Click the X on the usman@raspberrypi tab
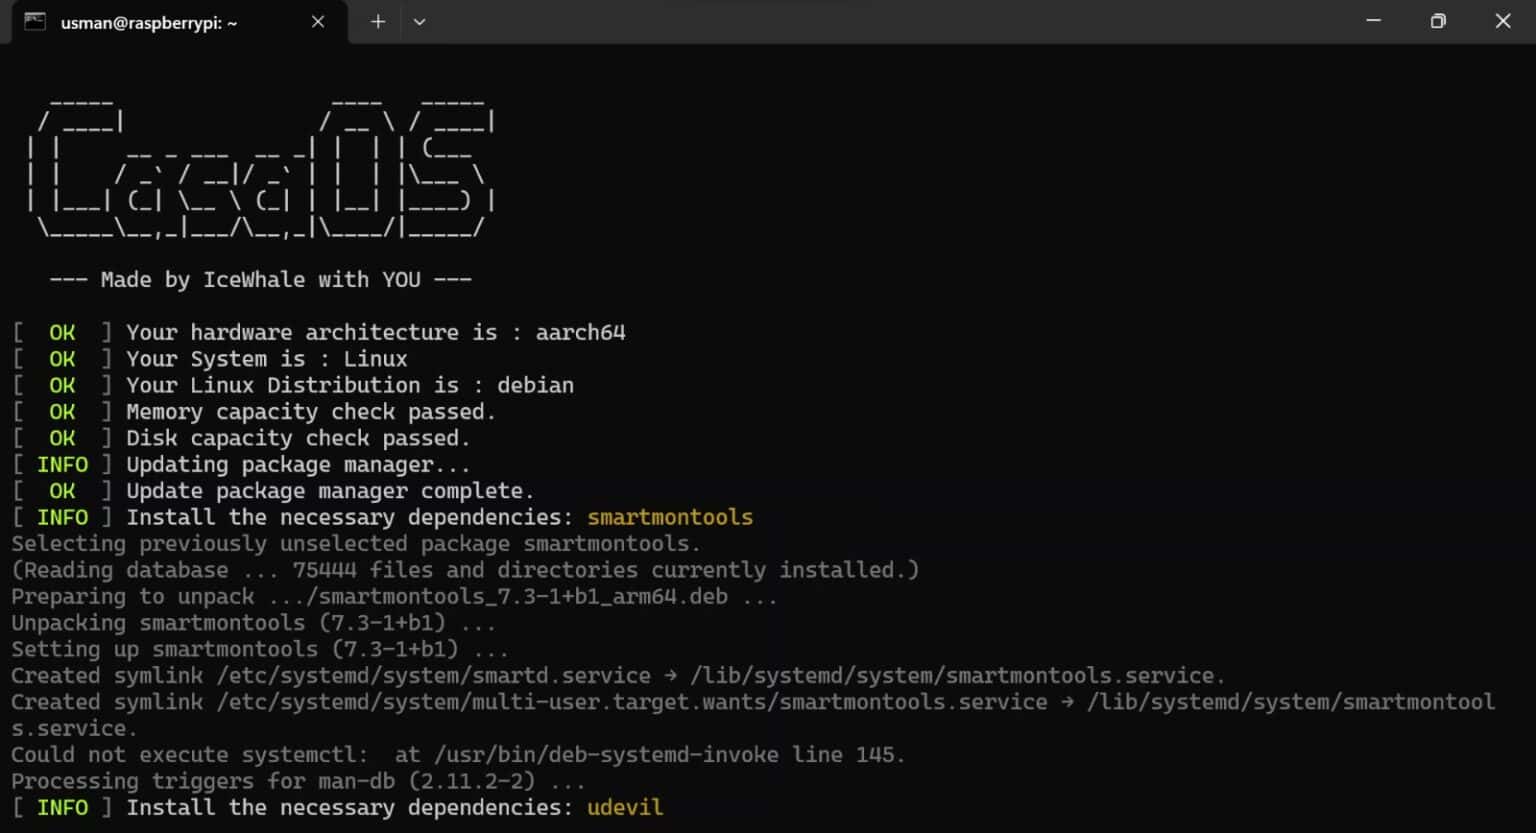The width and height of the screenshot is (1536, 833). click(318, 20)
